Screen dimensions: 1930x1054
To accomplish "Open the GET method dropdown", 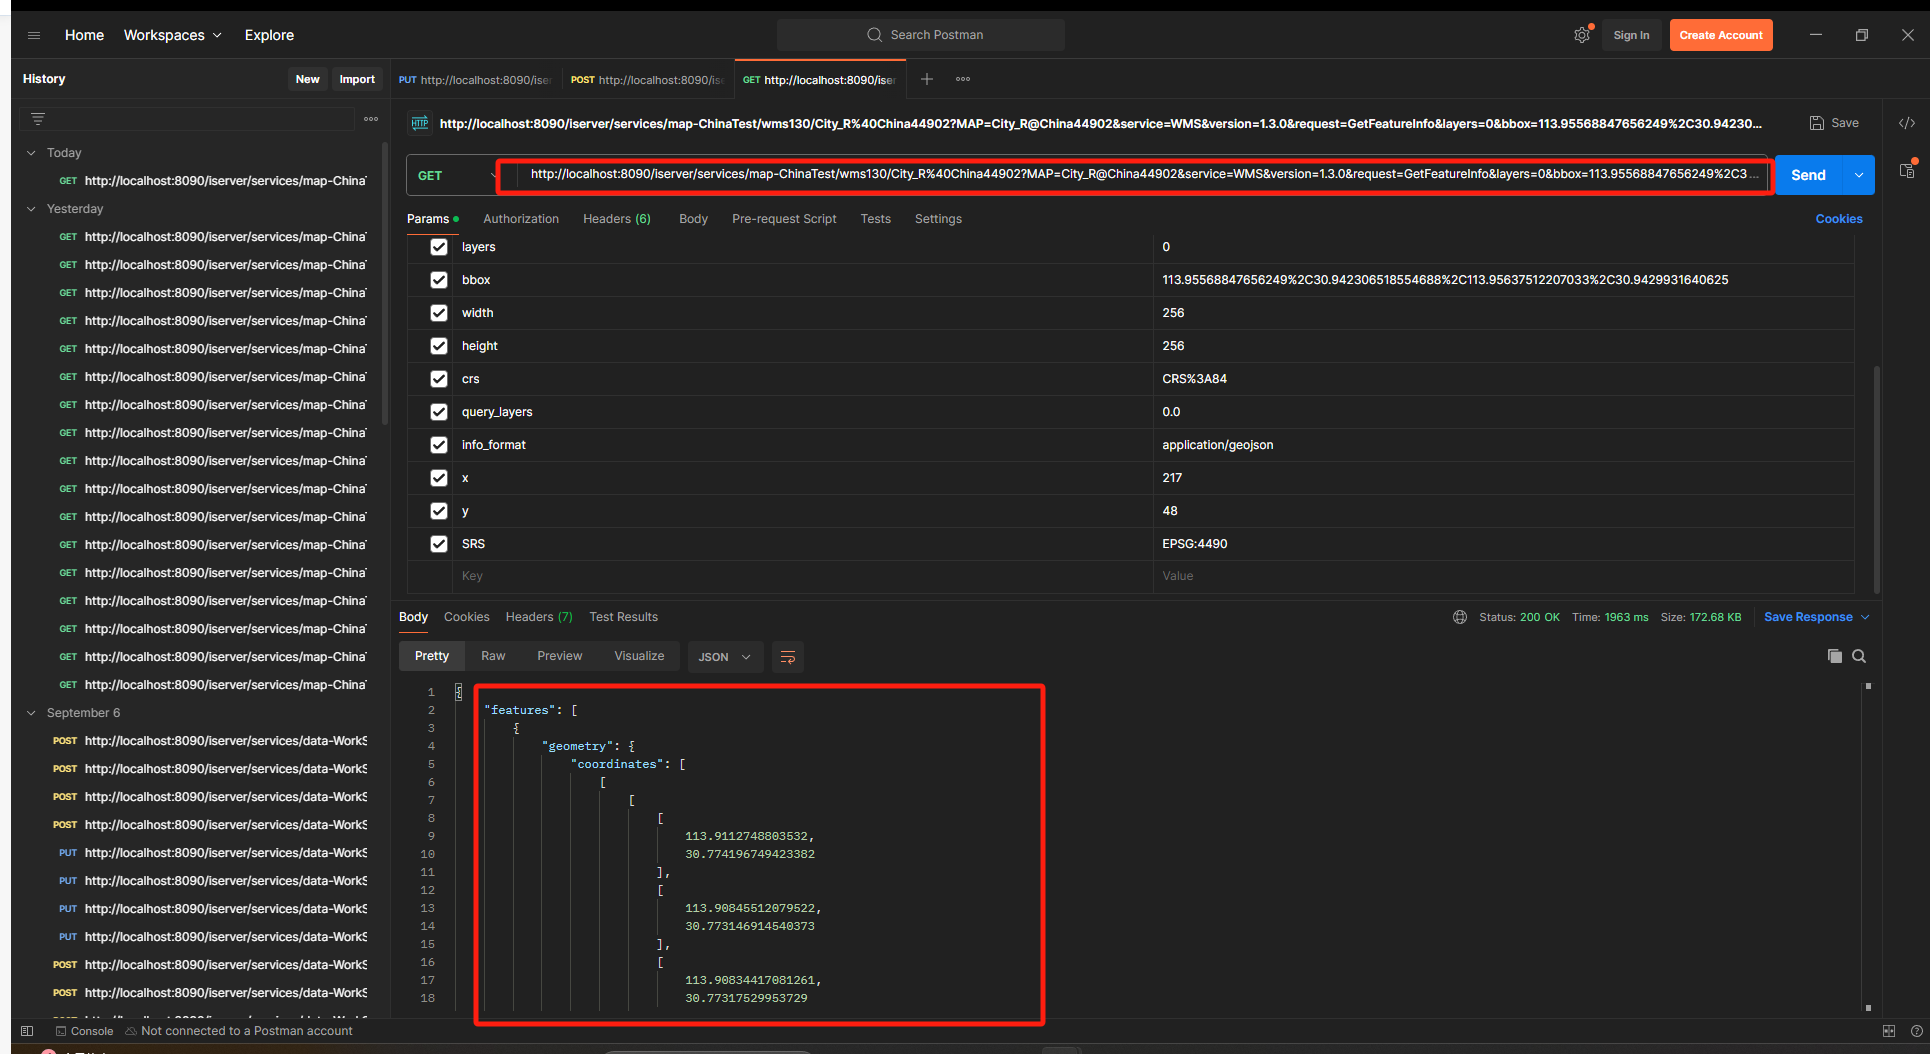I will coord(452,175).
